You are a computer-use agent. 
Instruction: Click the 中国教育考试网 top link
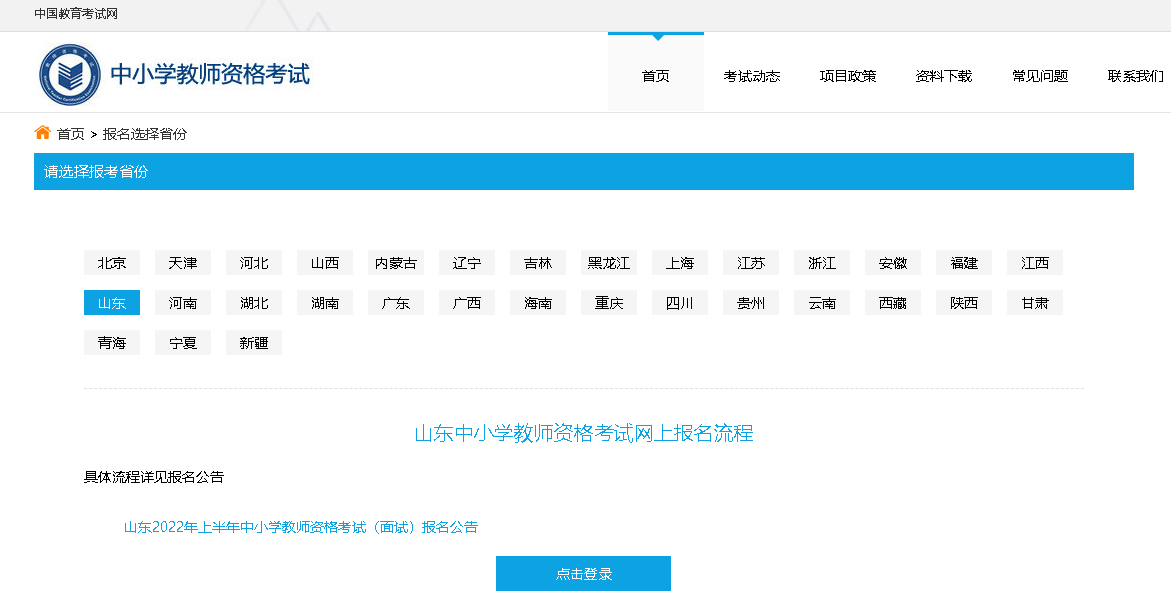coord(76,14)
